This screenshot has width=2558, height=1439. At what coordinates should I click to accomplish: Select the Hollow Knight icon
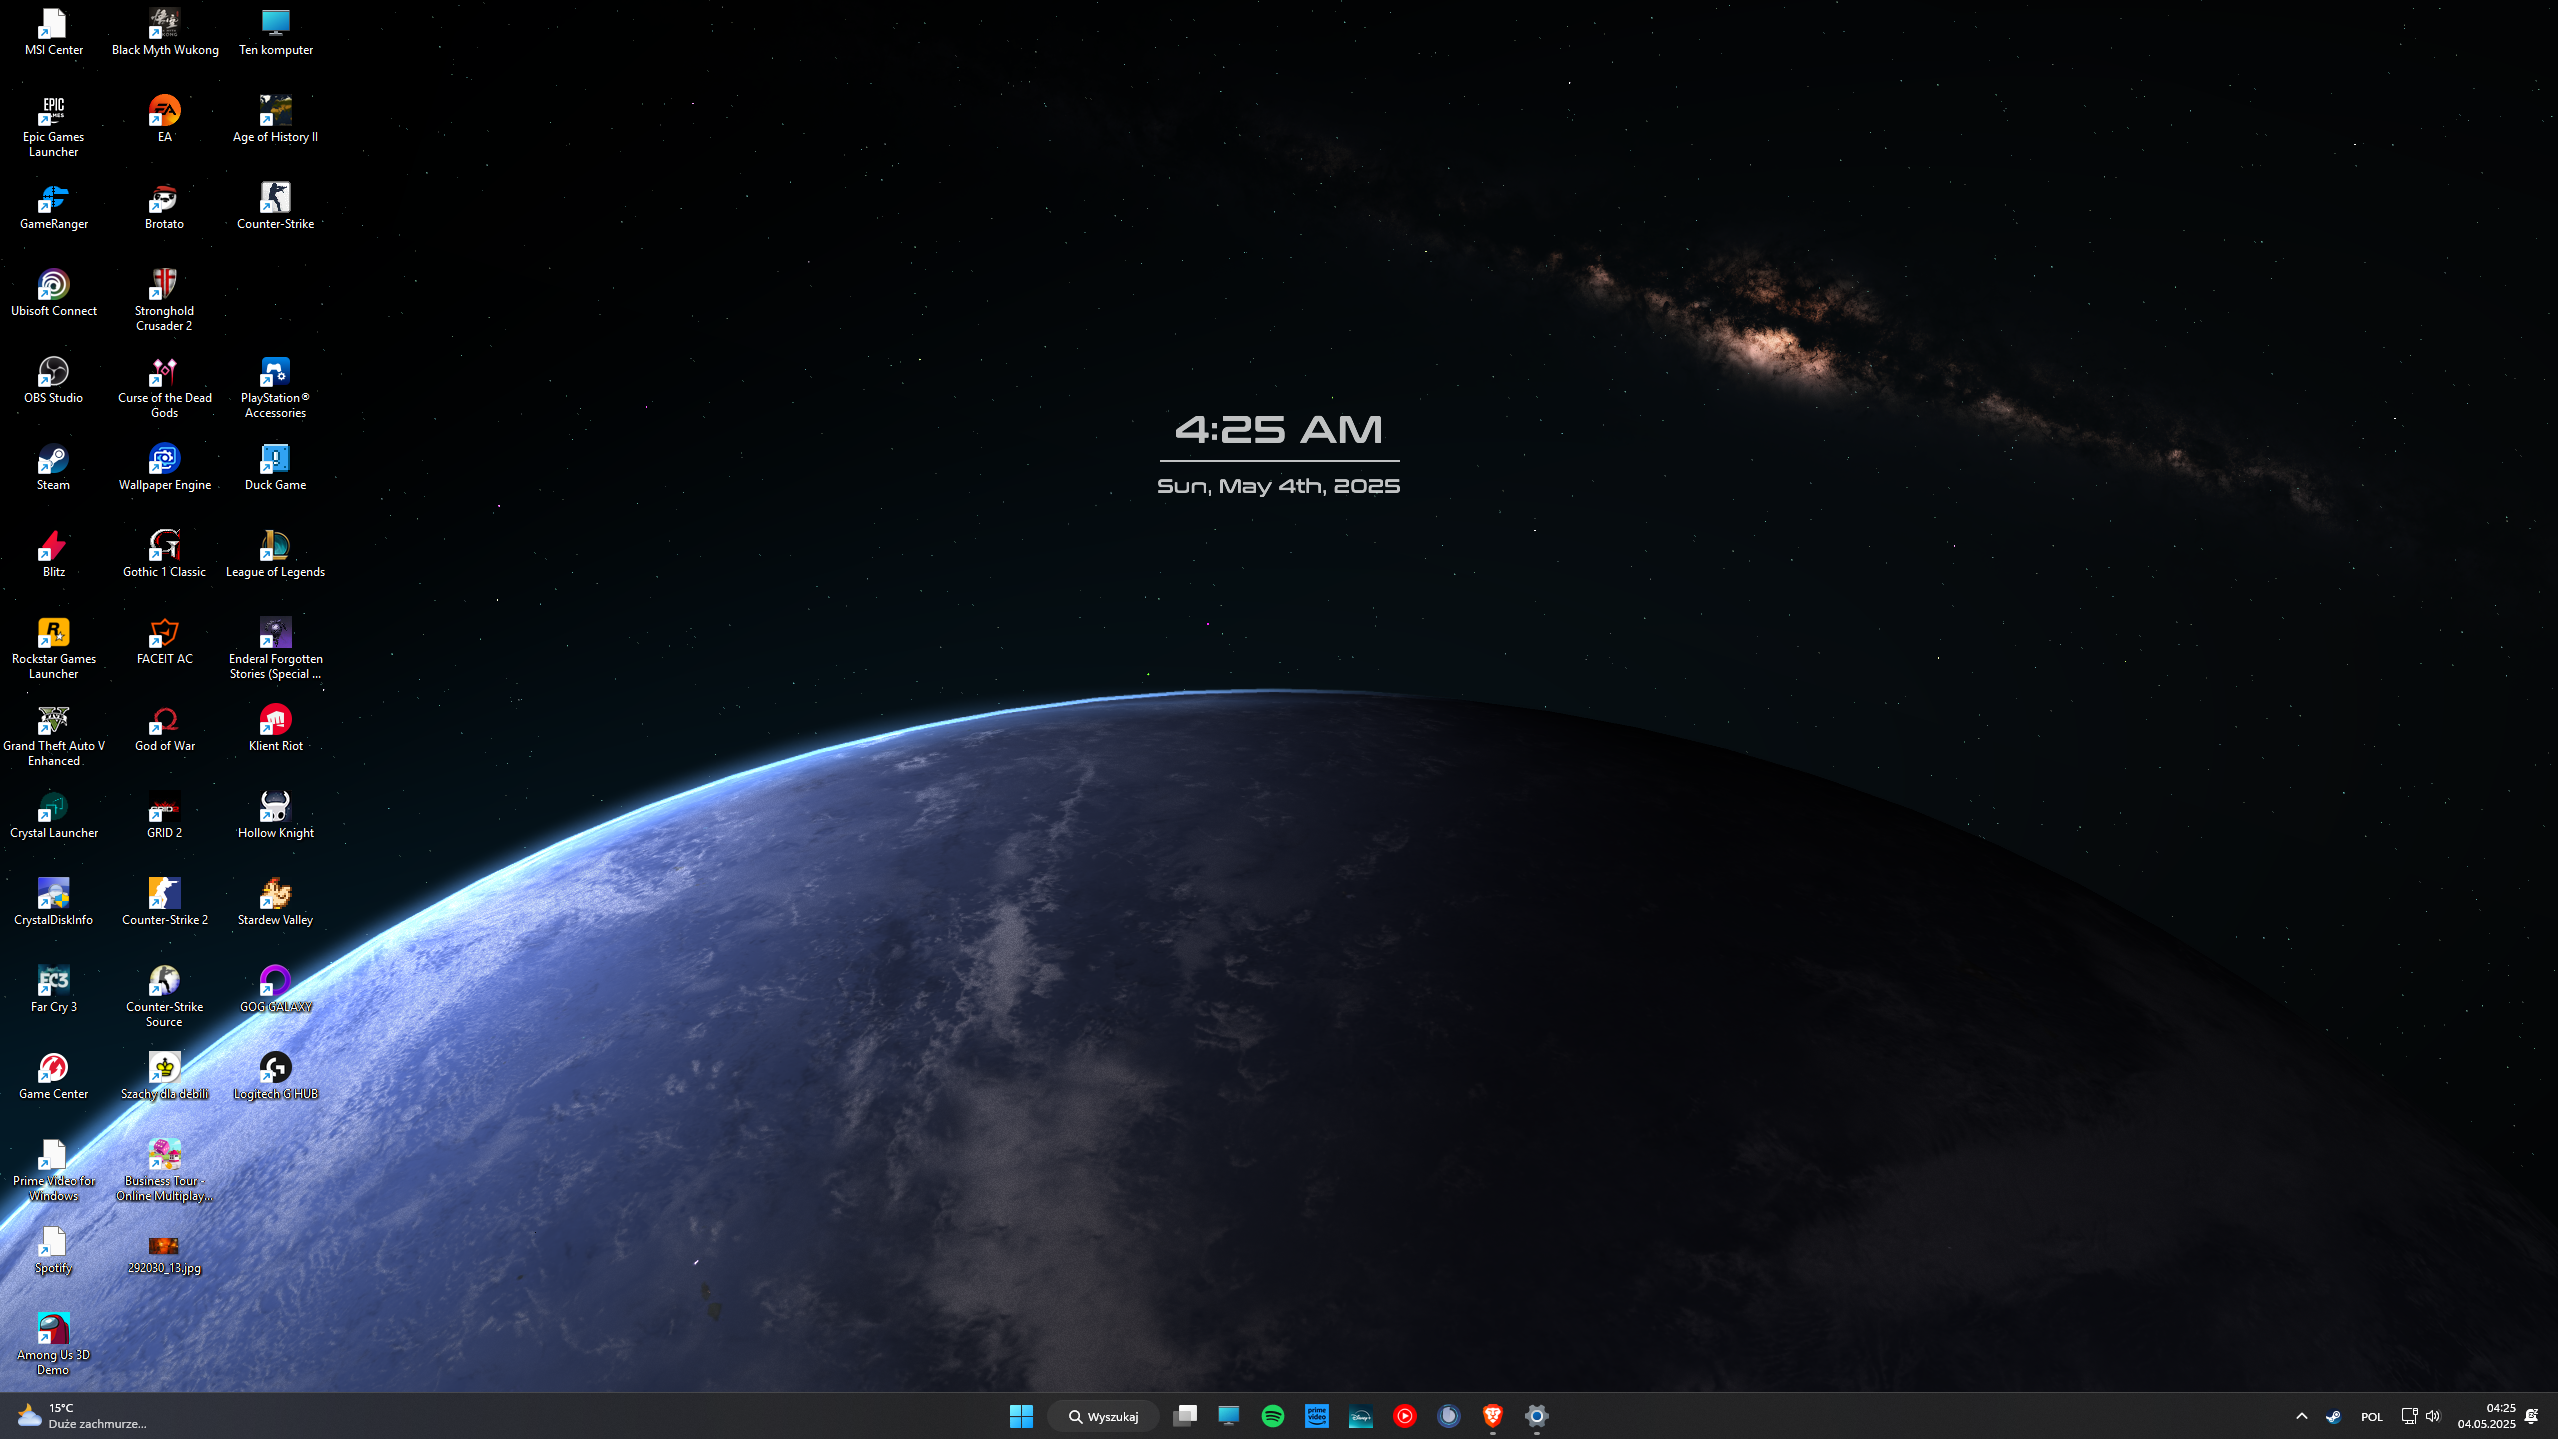(275, 815)
